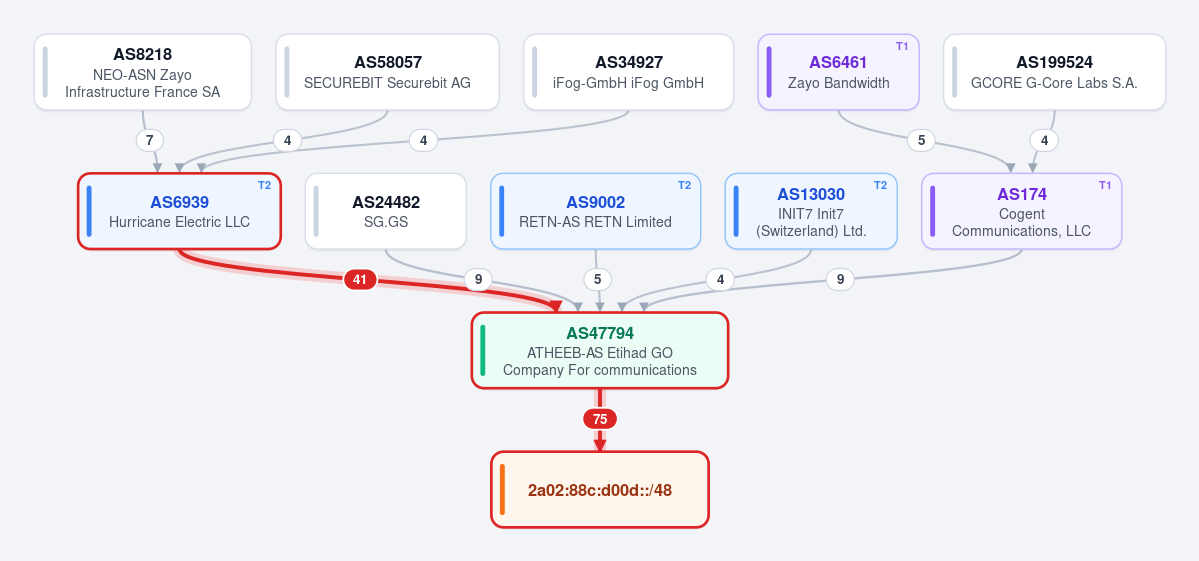This screenshot has height=561, width=1199.
Task: Click the 5 edge label below AS6461
Action: click(921, 141)
